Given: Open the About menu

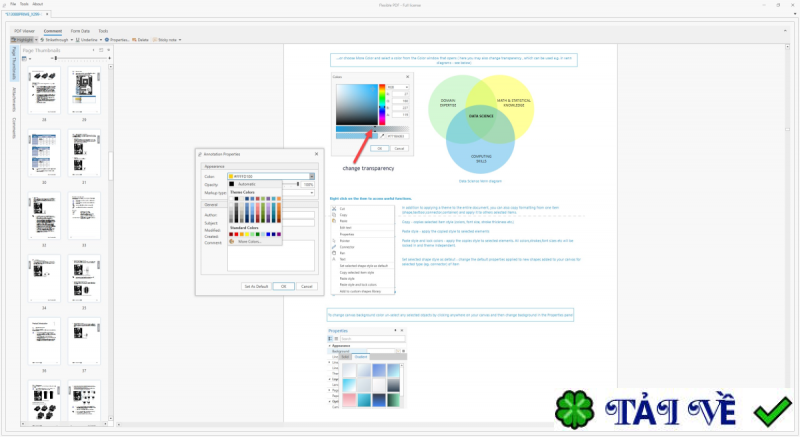Looking at the screenshot, I should [38, 4].
